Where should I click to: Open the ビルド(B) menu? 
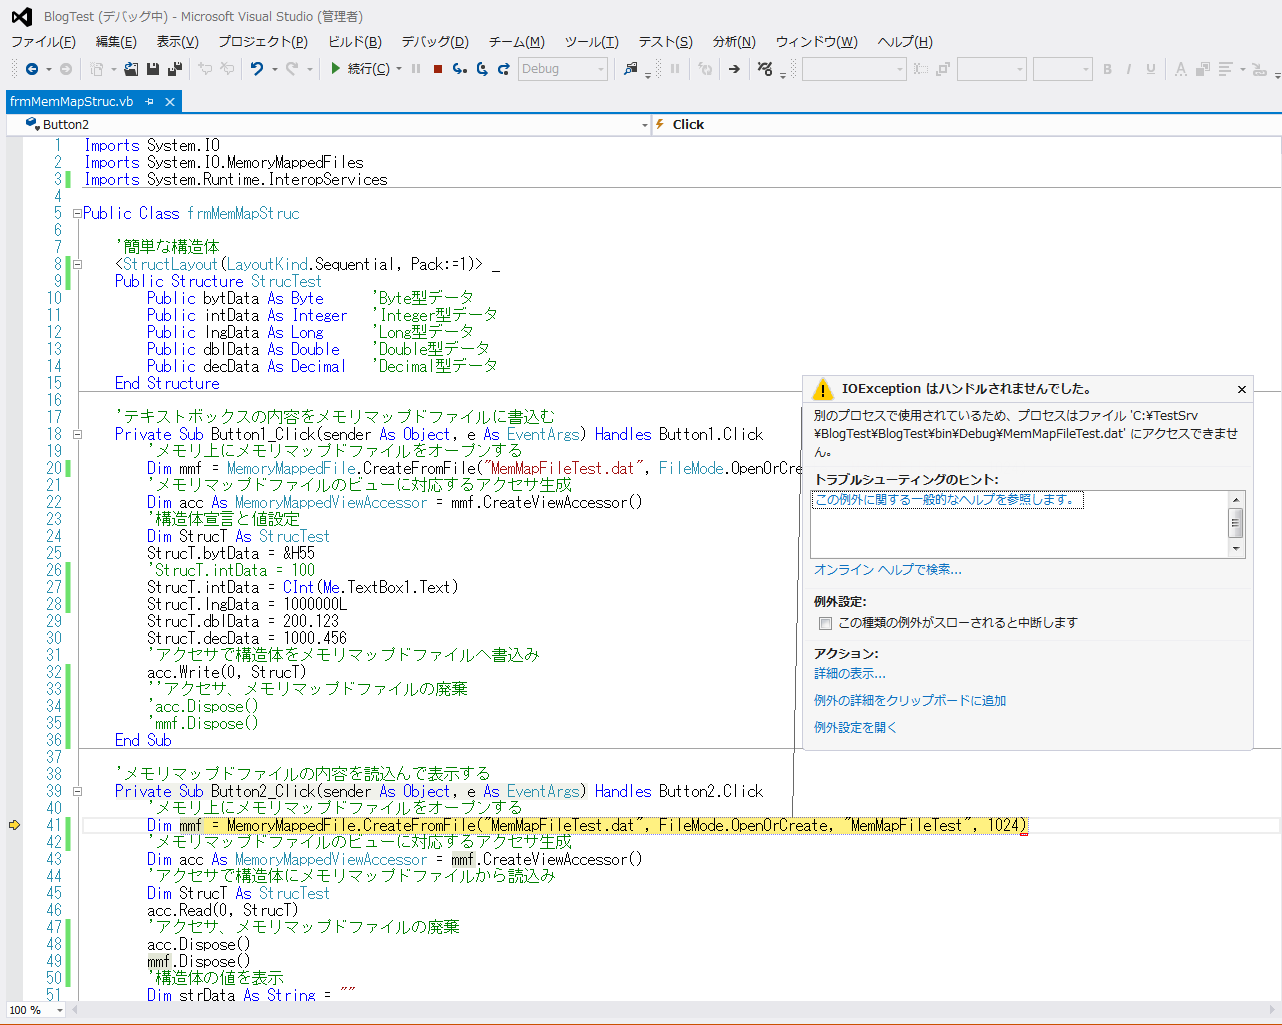click(x=354, y=41)
